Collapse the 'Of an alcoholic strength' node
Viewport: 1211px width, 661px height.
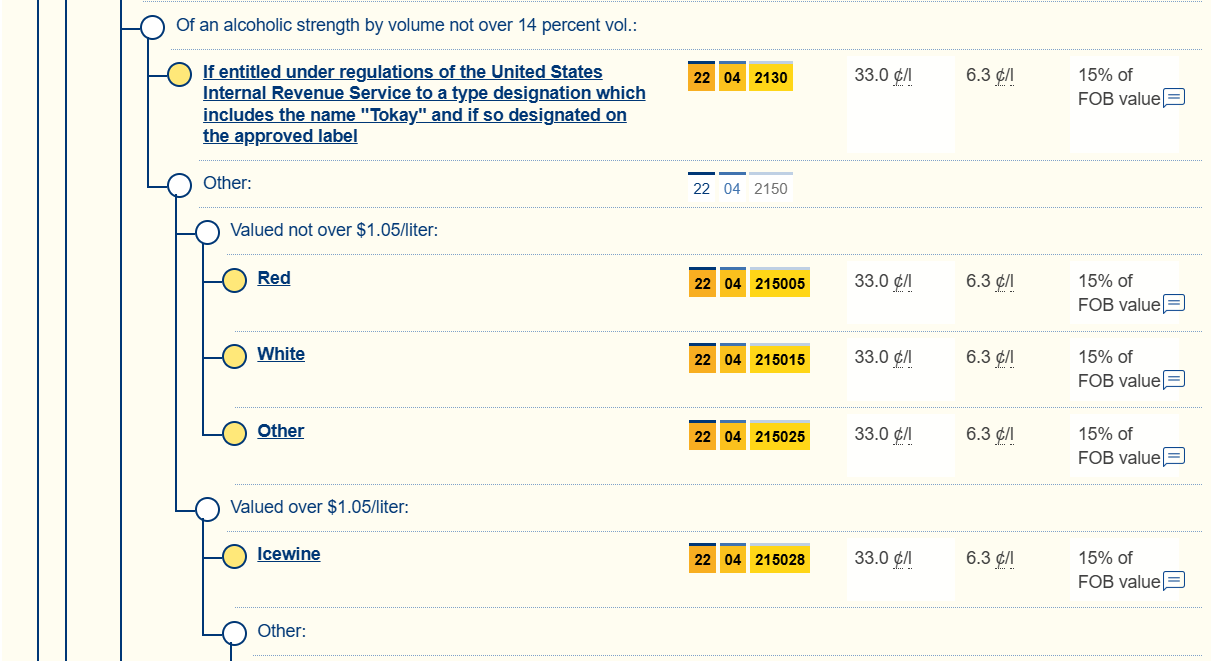pyautogui.click(x=153, y=27)
